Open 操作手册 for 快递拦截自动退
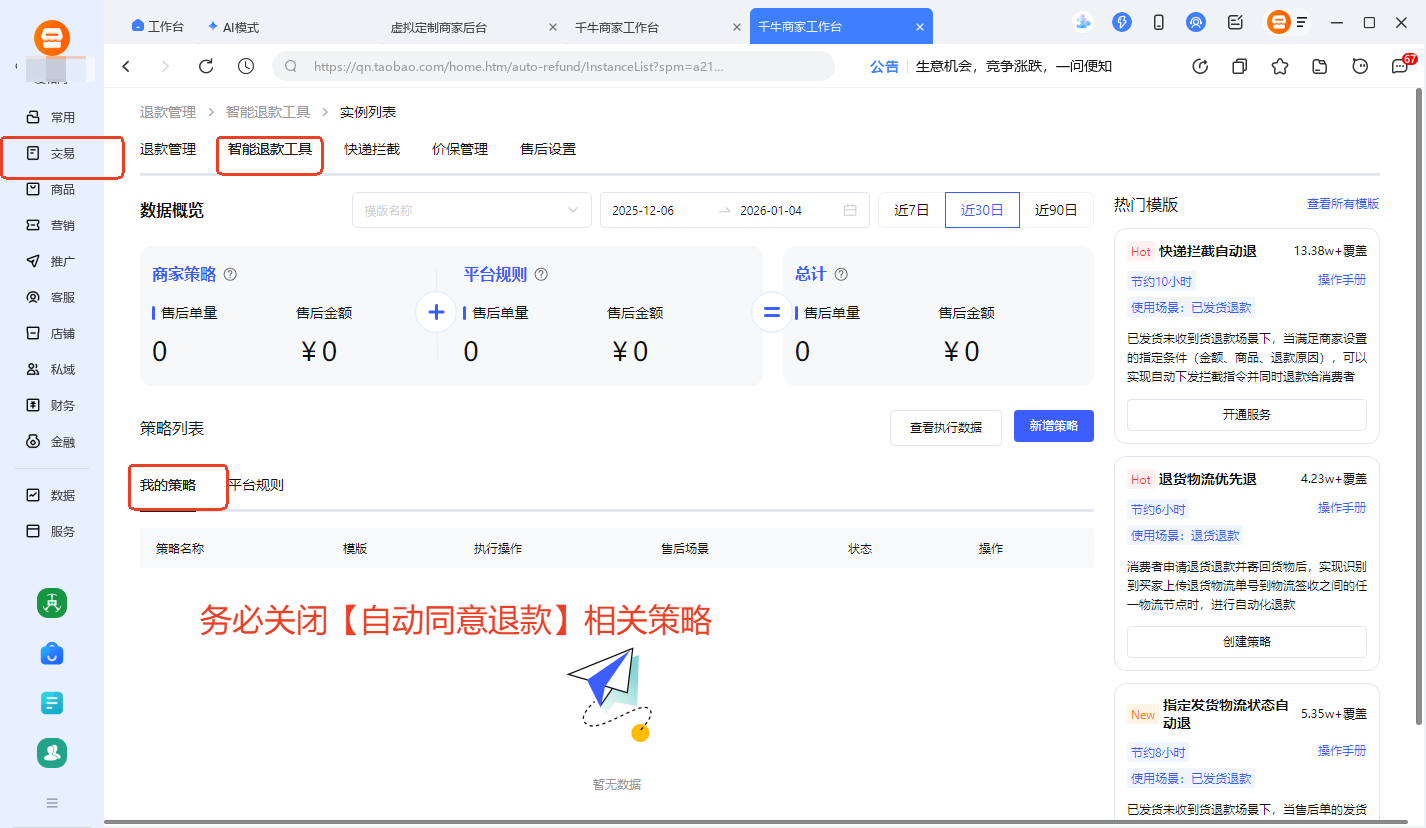The width and height of the screenshot is (1426, 828). [x=1342, y=280]
